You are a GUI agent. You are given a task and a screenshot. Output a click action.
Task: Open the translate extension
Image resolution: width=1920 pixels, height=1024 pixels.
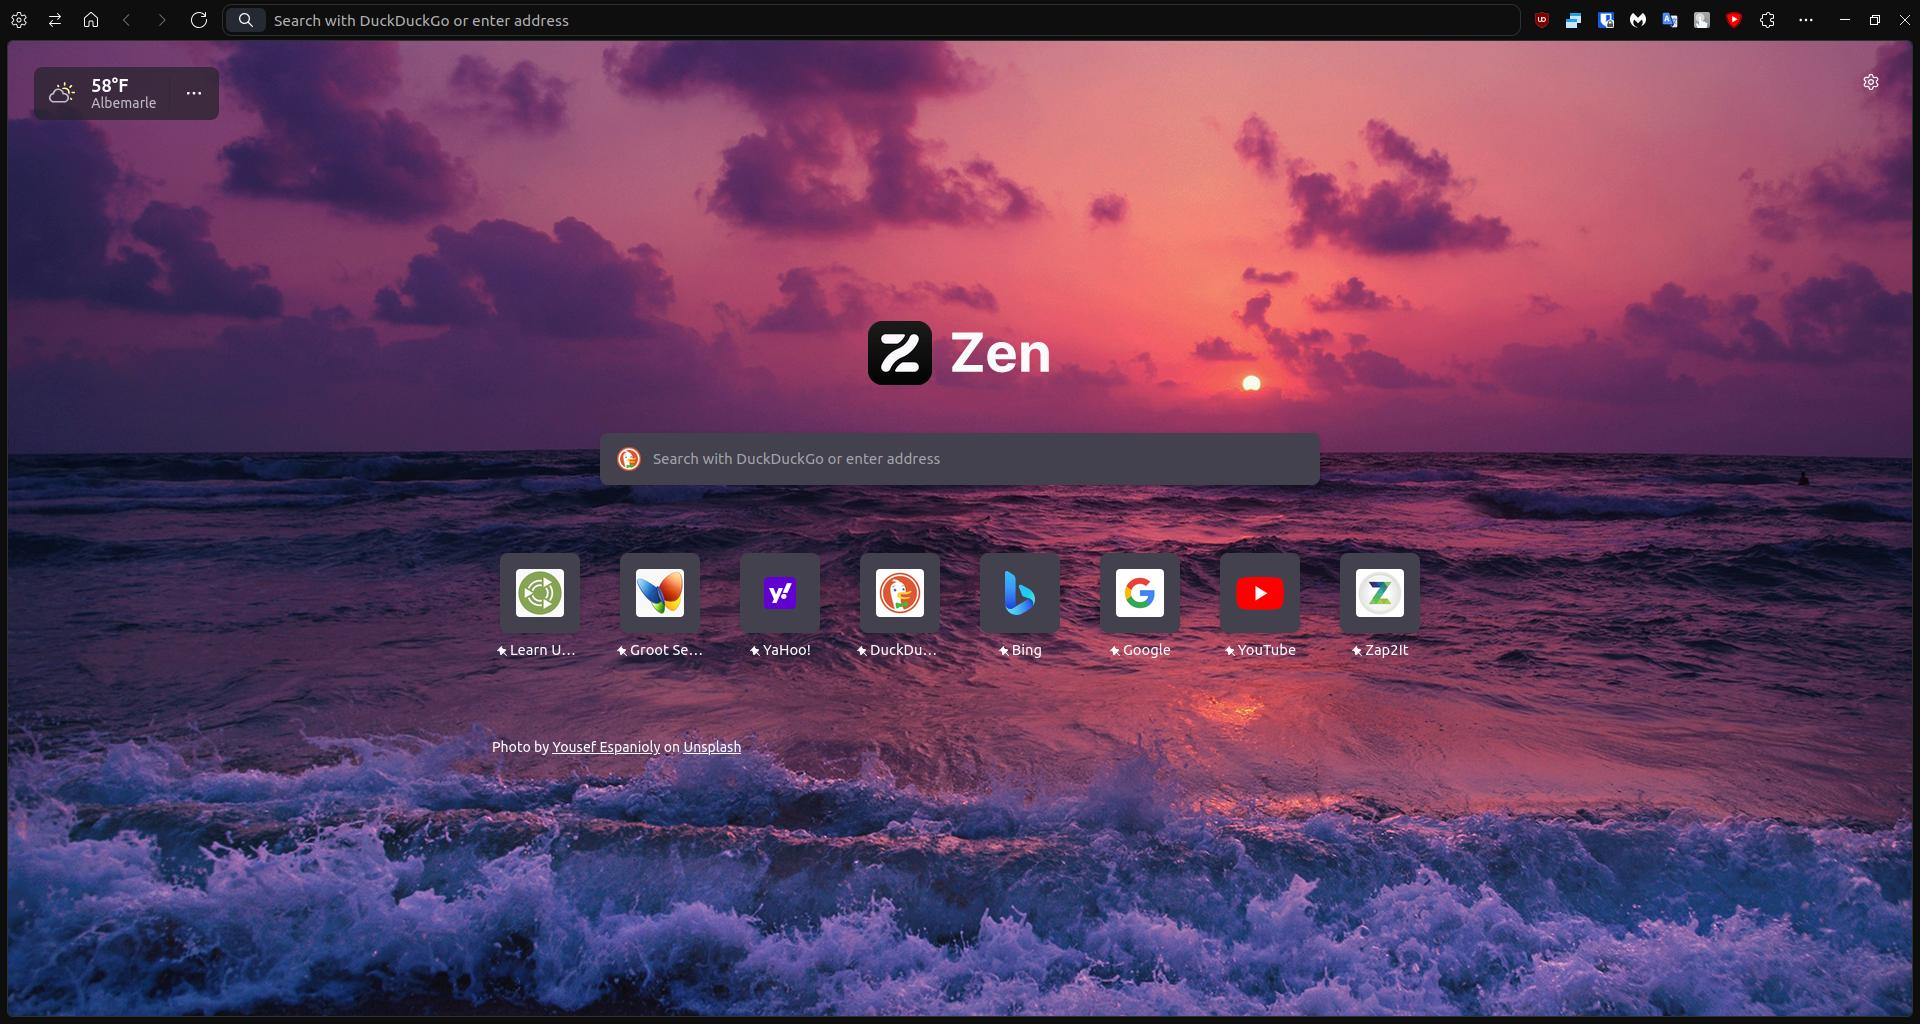pos(1670,20)
